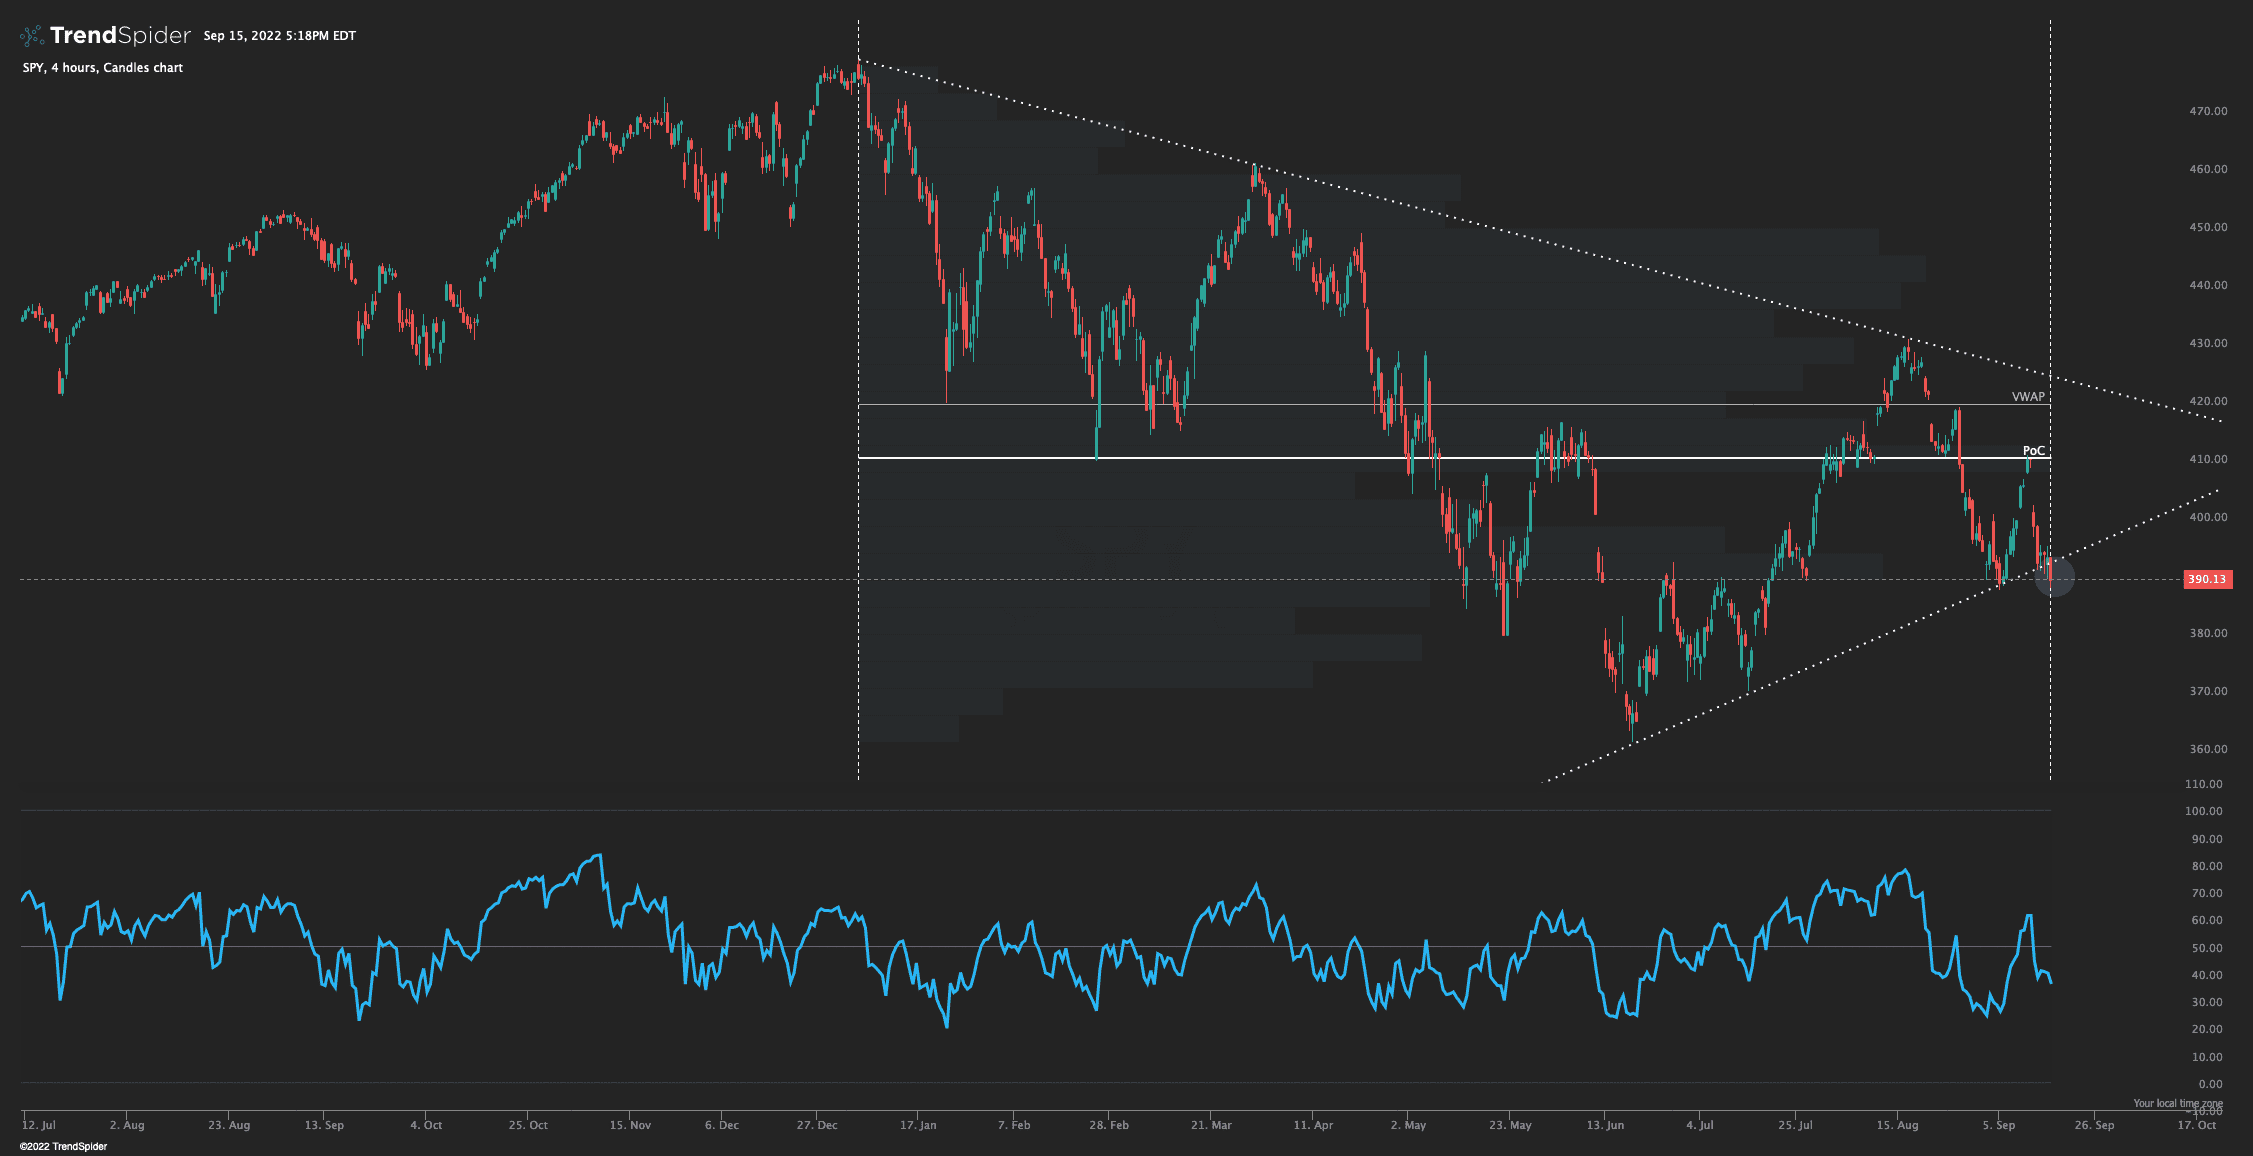Click the 50.00 level on the RSI axis
Viewport: 2253px width, 1156px height.
click(x=2207, y=948)
